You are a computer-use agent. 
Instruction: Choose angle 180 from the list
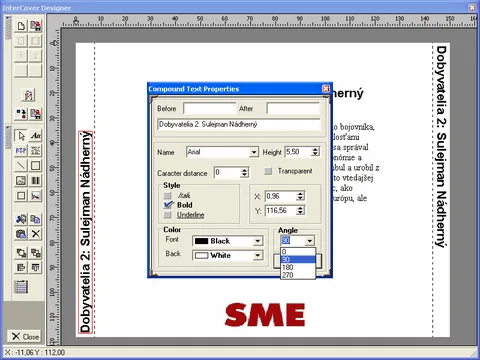[298, 267]
